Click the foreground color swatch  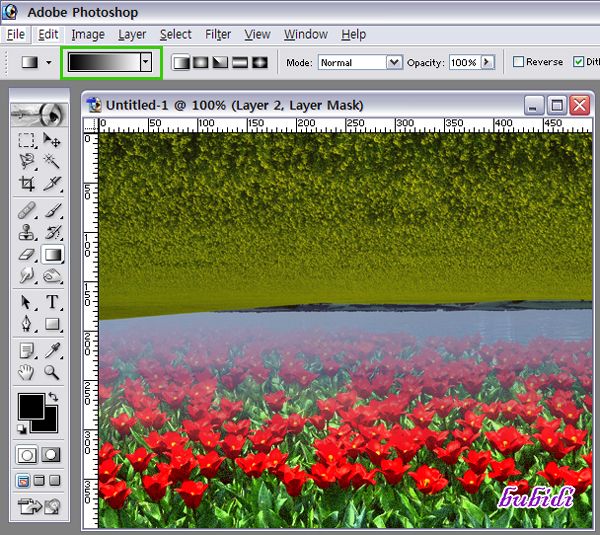click(x=31, y=406)
